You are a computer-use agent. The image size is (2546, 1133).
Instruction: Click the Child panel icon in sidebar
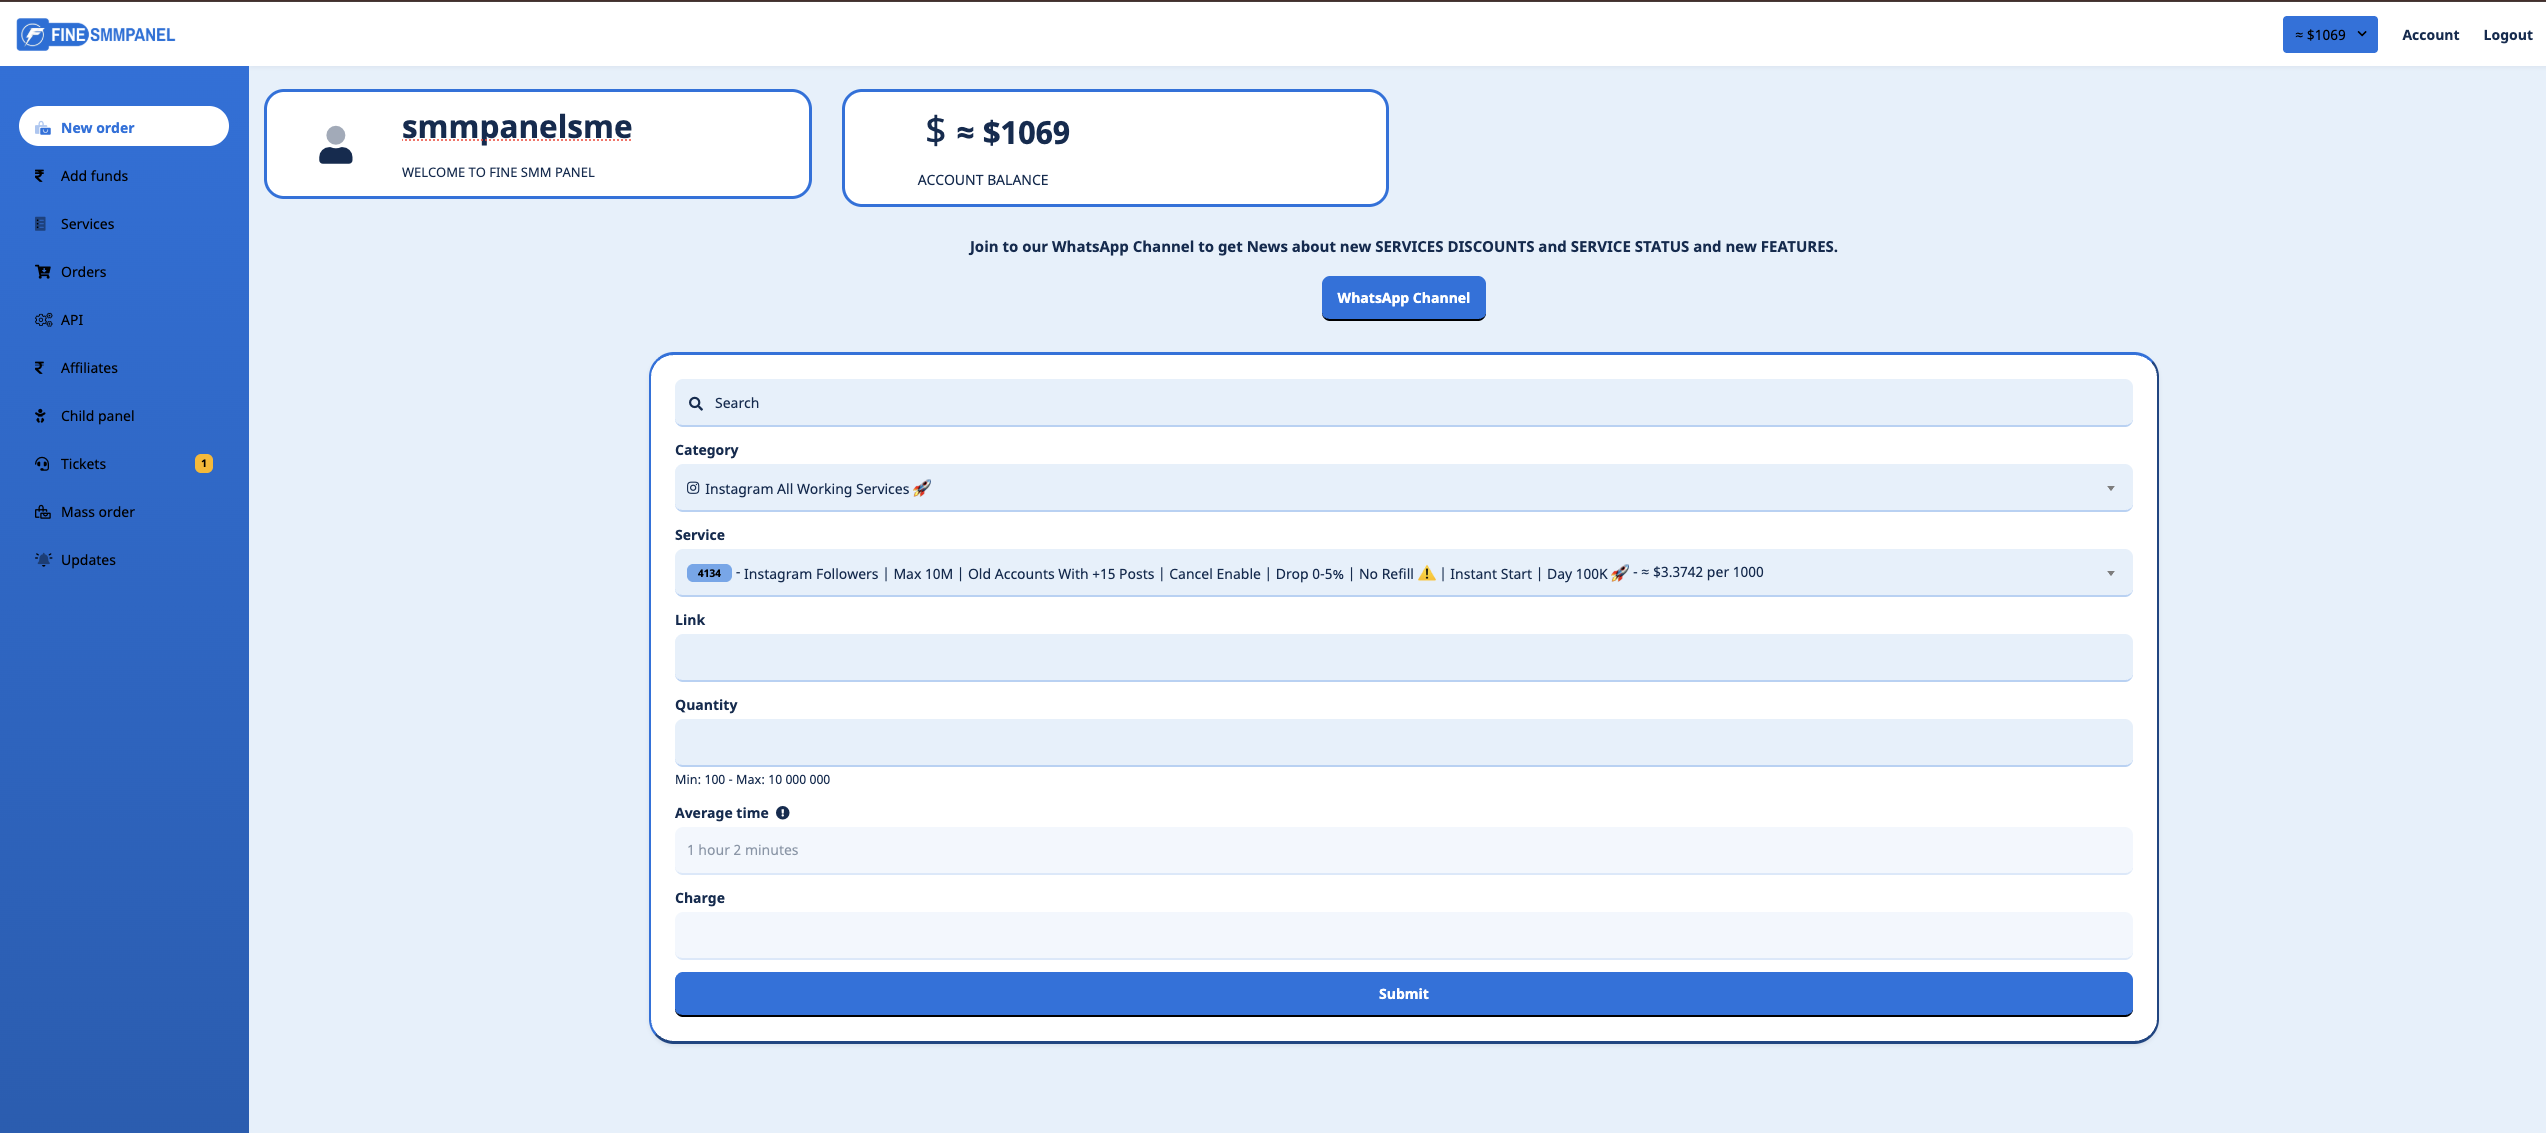coord(41,416)
